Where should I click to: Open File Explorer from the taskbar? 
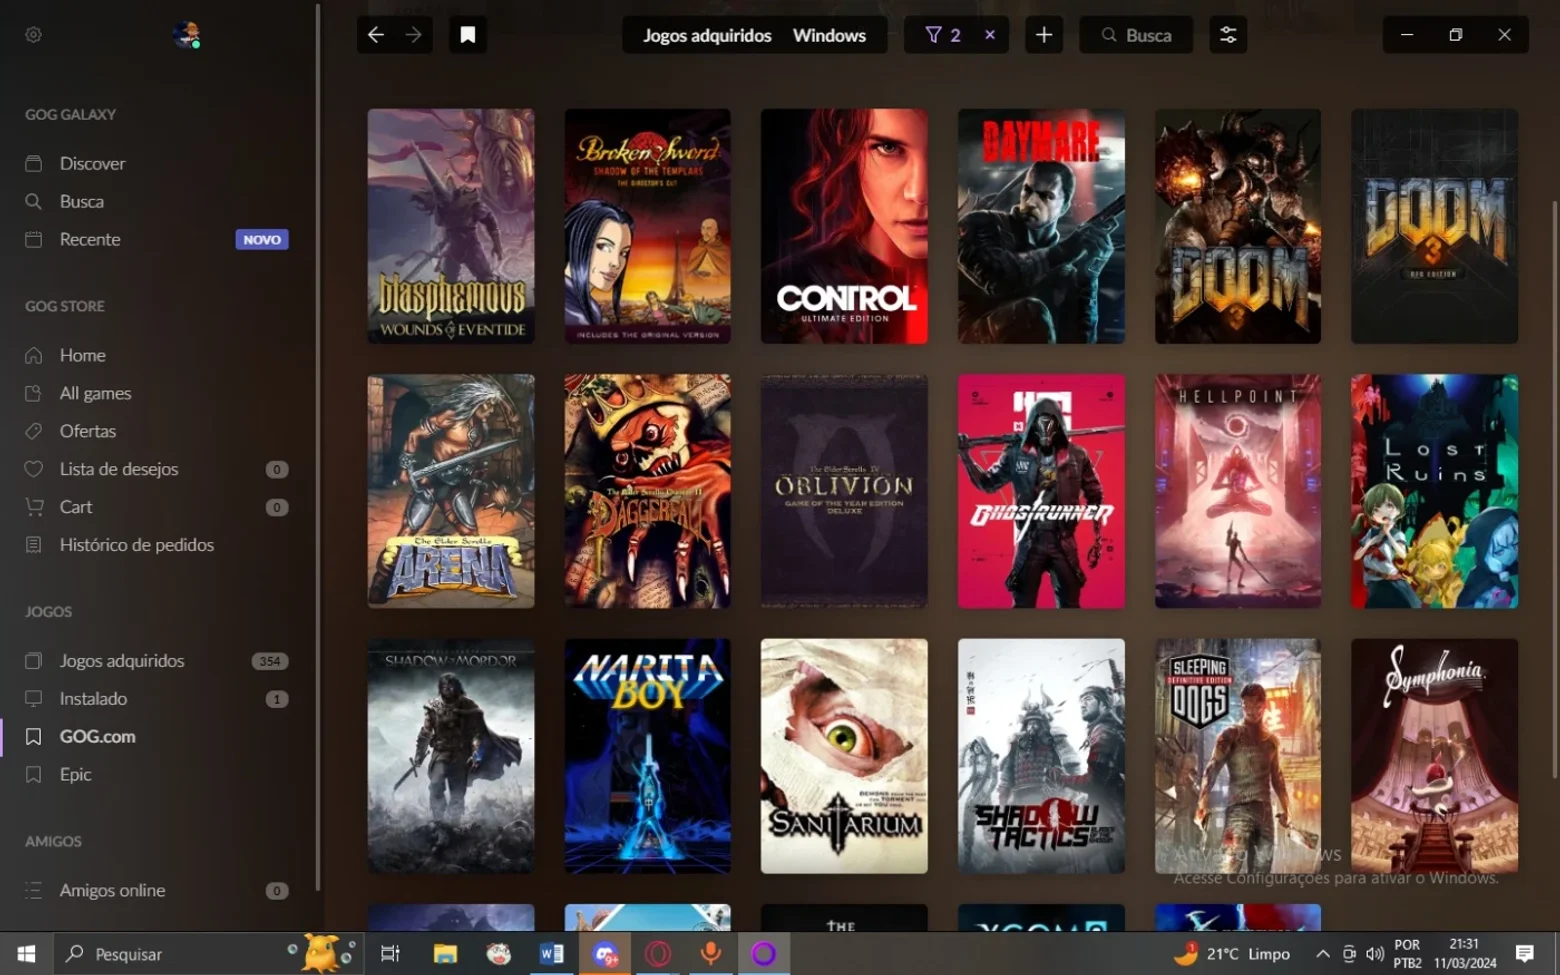pyautogui.click(x=445, y=954)
